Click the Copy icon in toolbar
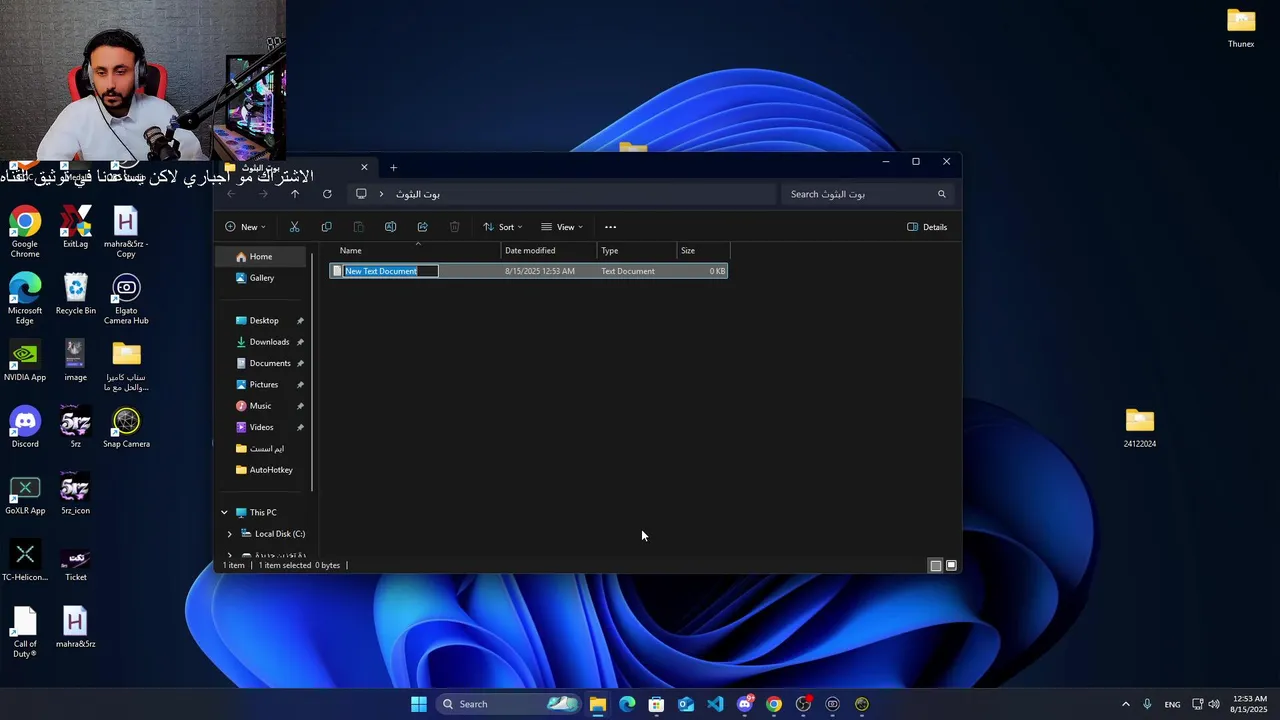The image size is (1280, 720). tap(326, 227)
